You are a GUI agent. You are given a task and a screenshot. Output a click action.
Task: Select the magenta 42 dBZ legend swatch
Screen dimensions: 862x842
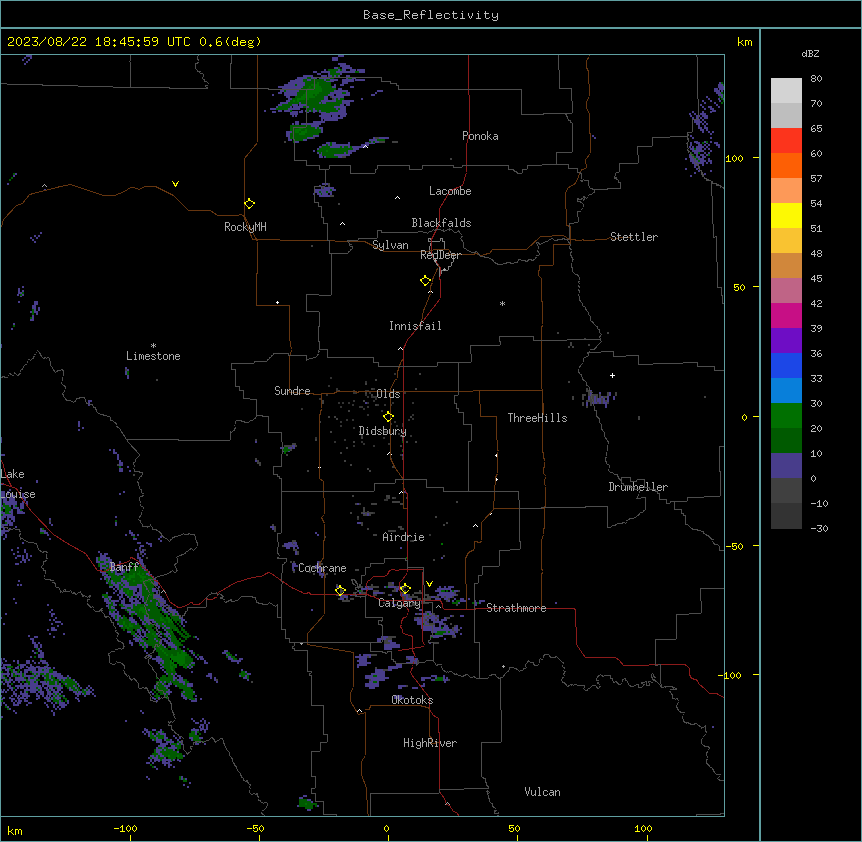[786, 315]
